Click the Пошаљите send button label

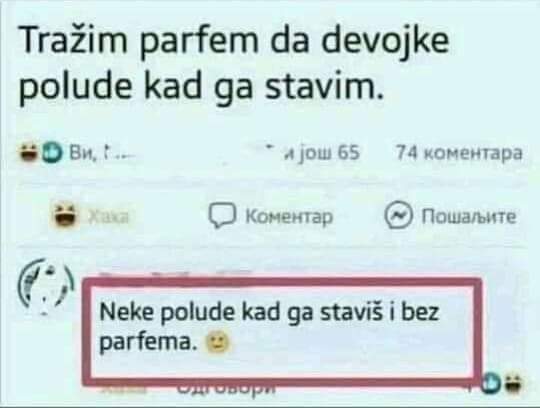coord(469,217)
